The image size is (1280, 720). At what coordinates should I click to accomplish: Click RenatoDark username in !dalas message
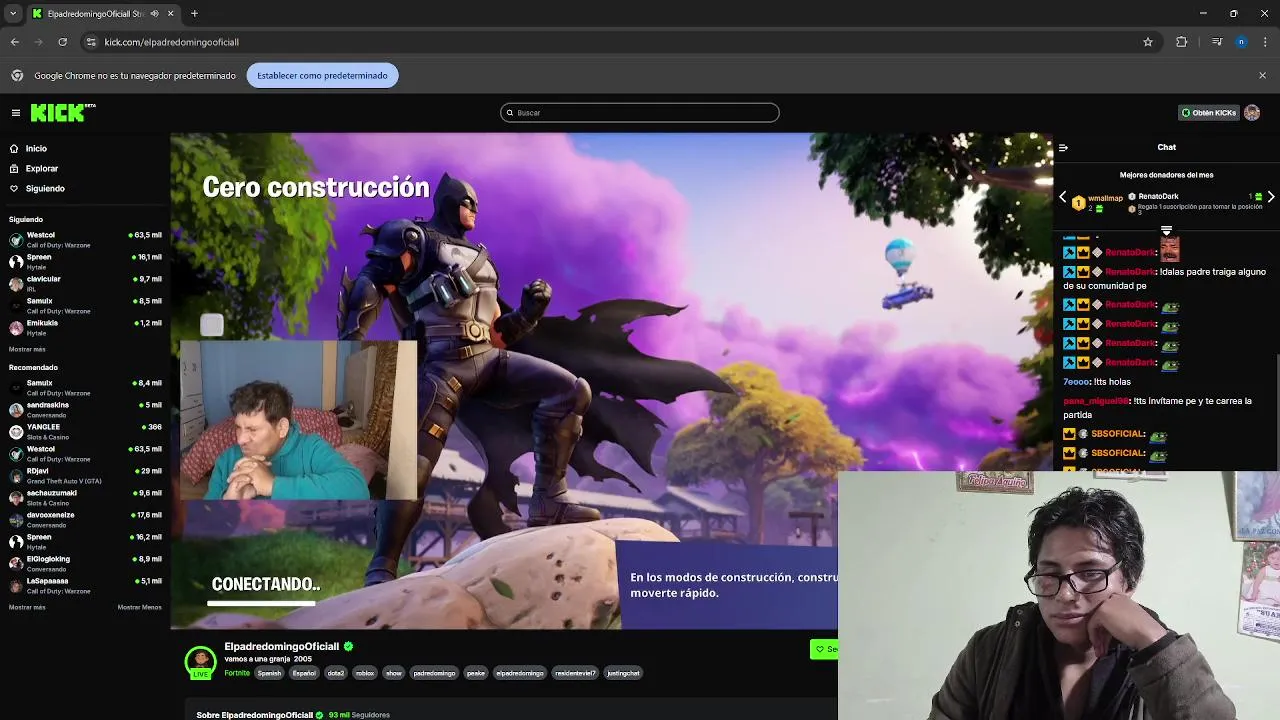[x=1130, y=272]
